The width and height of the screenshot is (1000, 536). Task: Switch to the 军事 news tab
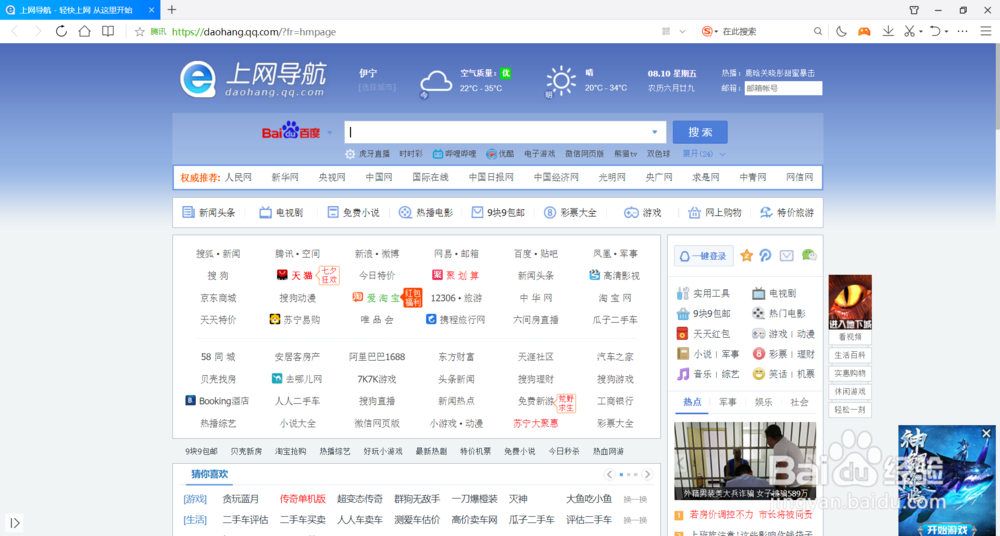click(728, 402)
